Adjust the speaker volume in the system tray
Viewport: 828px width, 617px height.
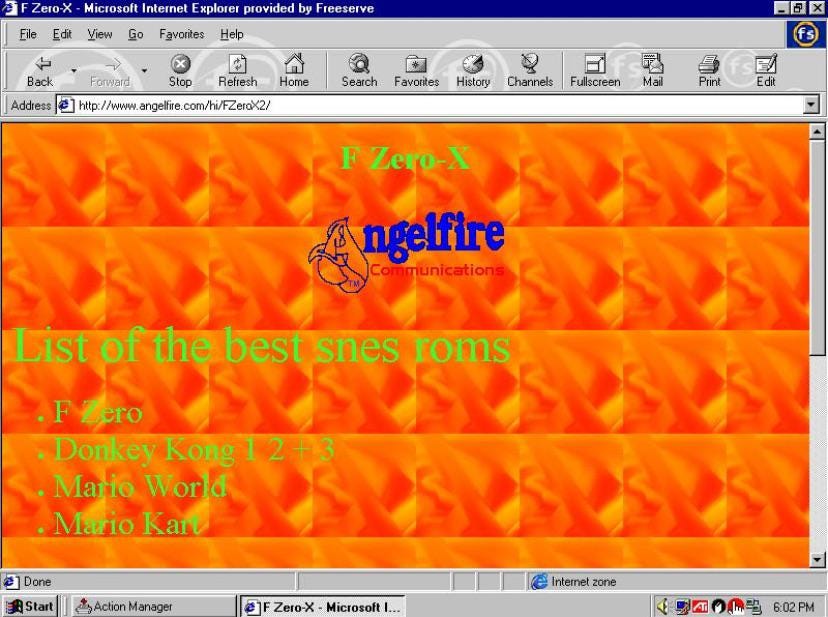[x=664, y=606]
